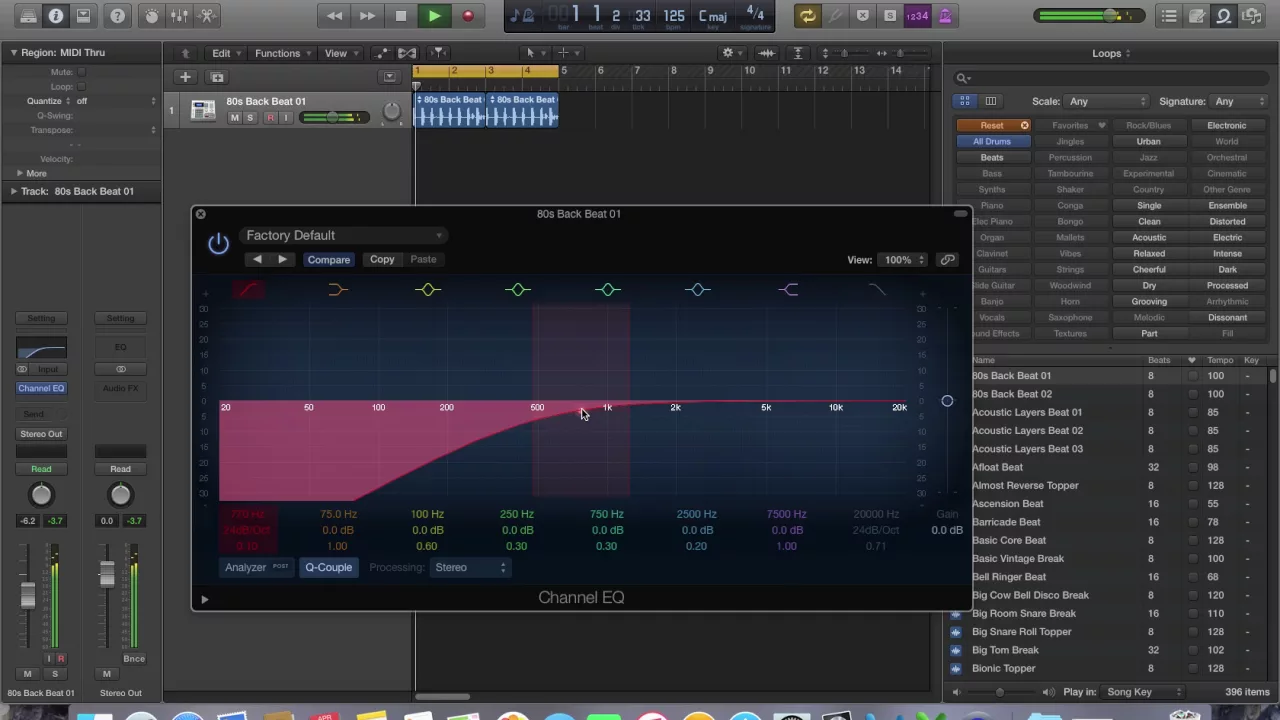Image resolution: width=1280 pixels, height=720 pixels.
Task: Open the Processing Stereo dropdown
Action: [471, 568]
